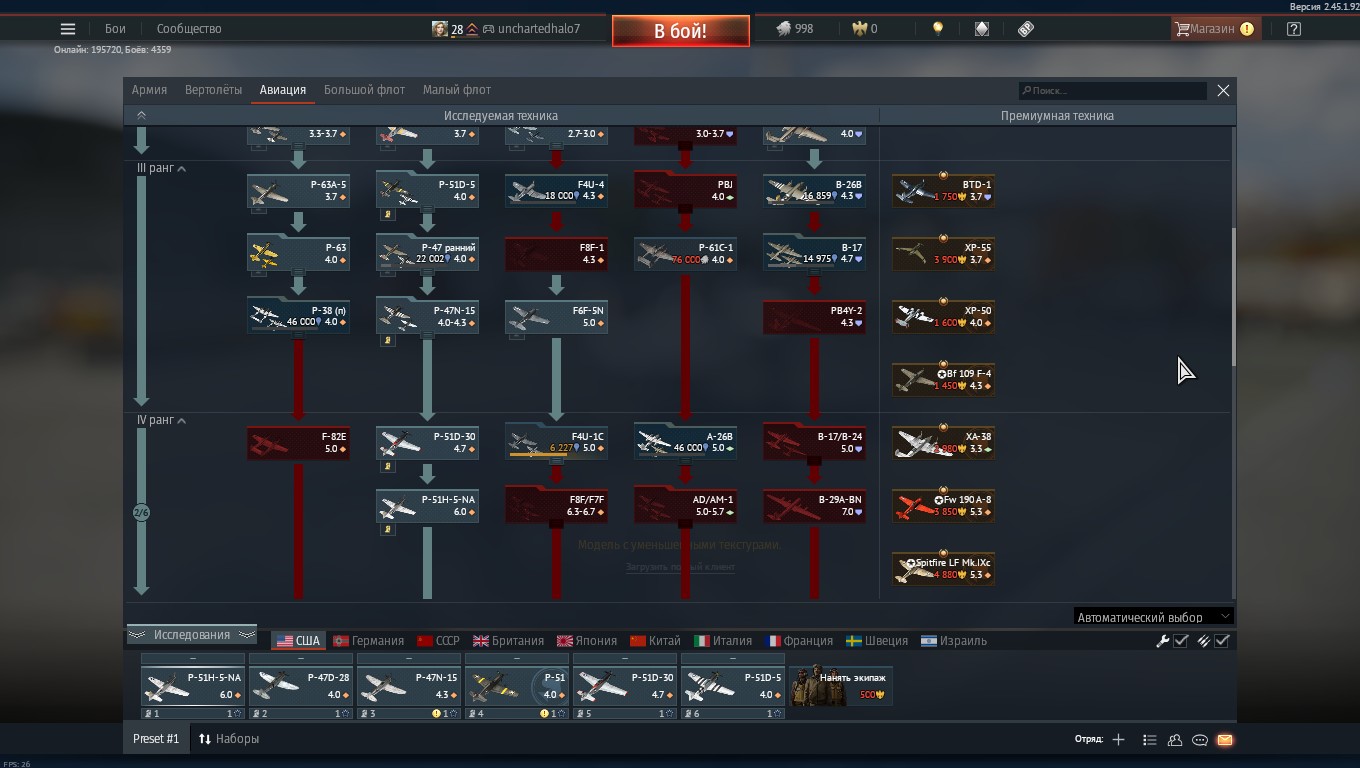Open the ticket-shaped items icon
Screen dimensions: 1360x768
[1026, 29]
